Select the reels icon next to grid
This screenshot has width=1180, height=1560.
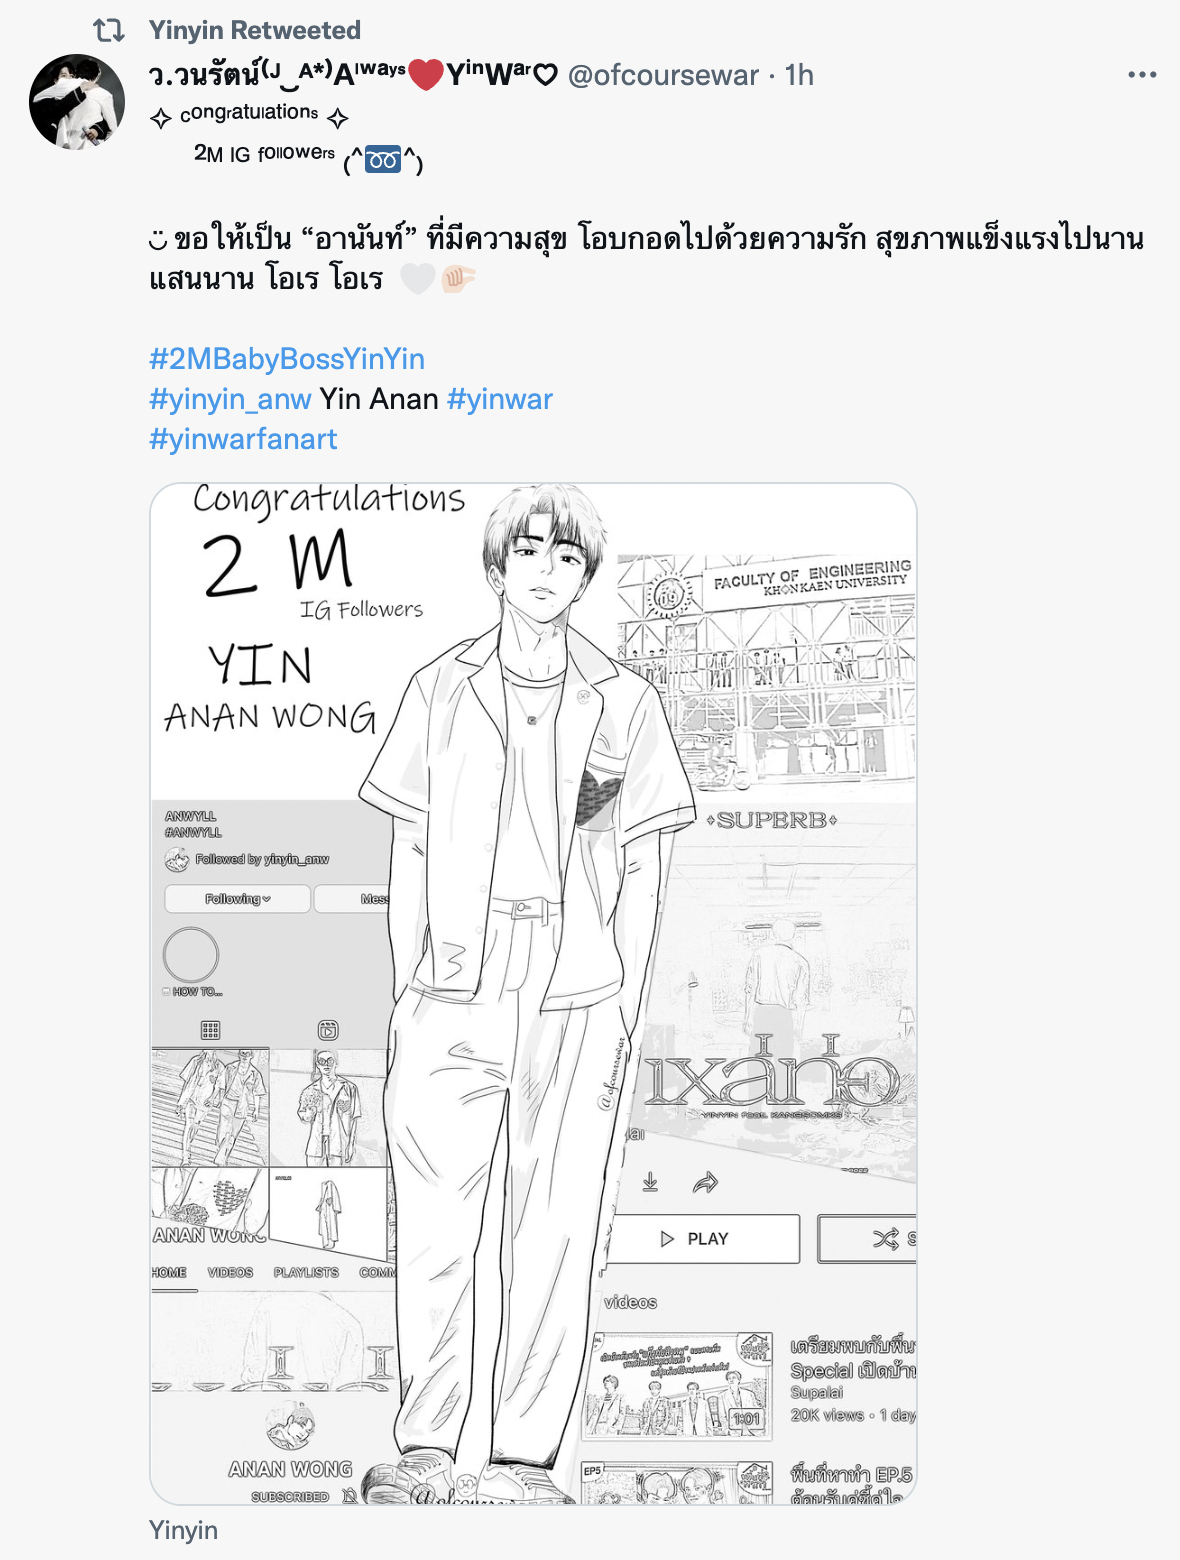(328, 1030)
